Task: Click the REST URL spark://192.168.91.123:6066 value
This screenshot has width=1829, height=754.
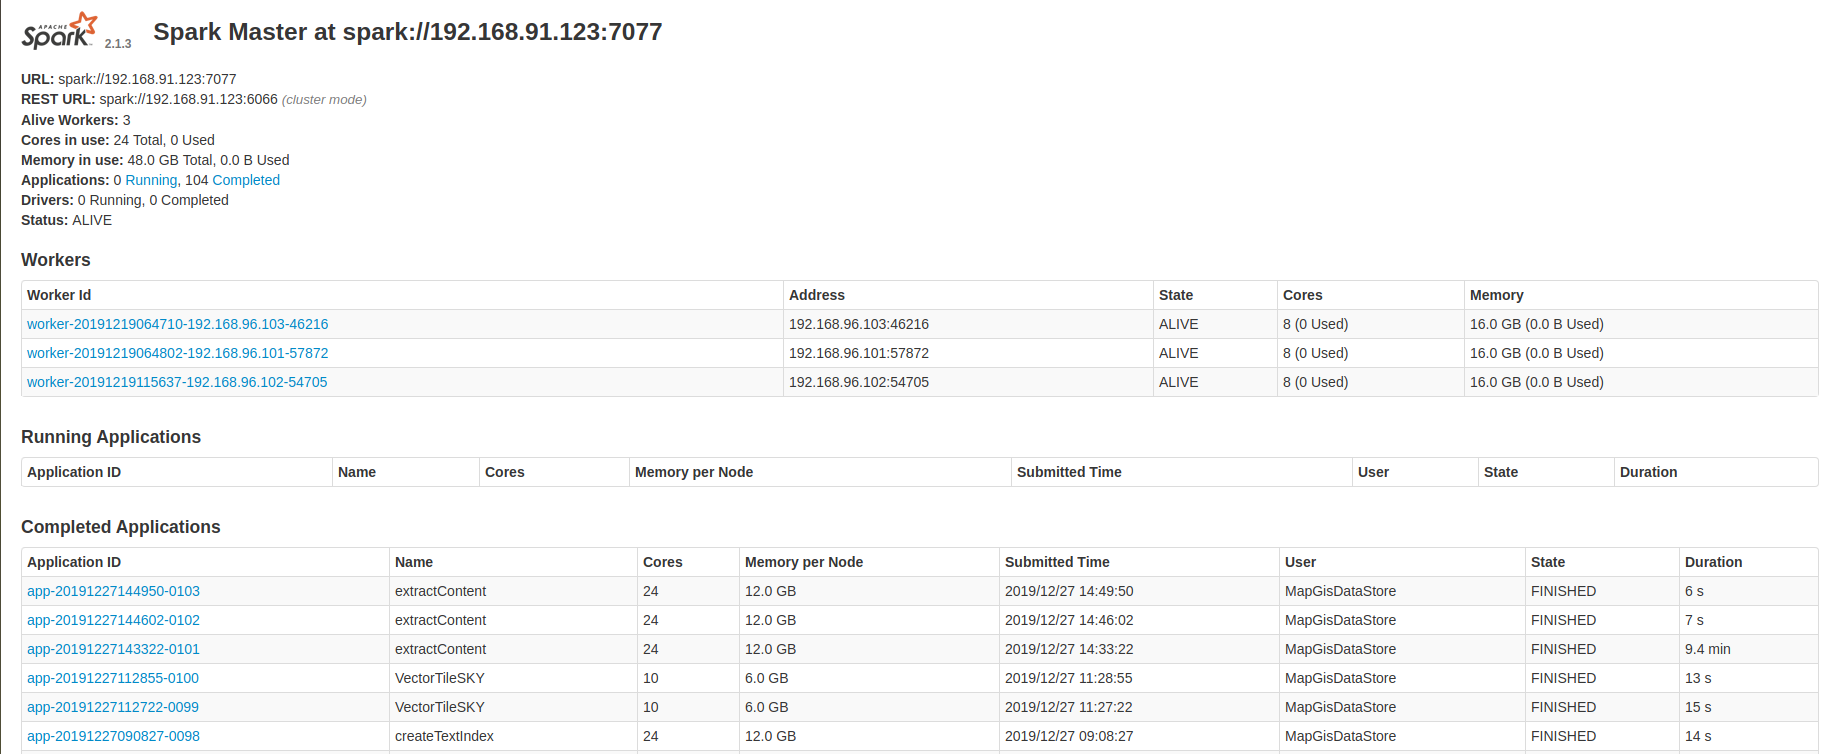Action: pos(189,99)
